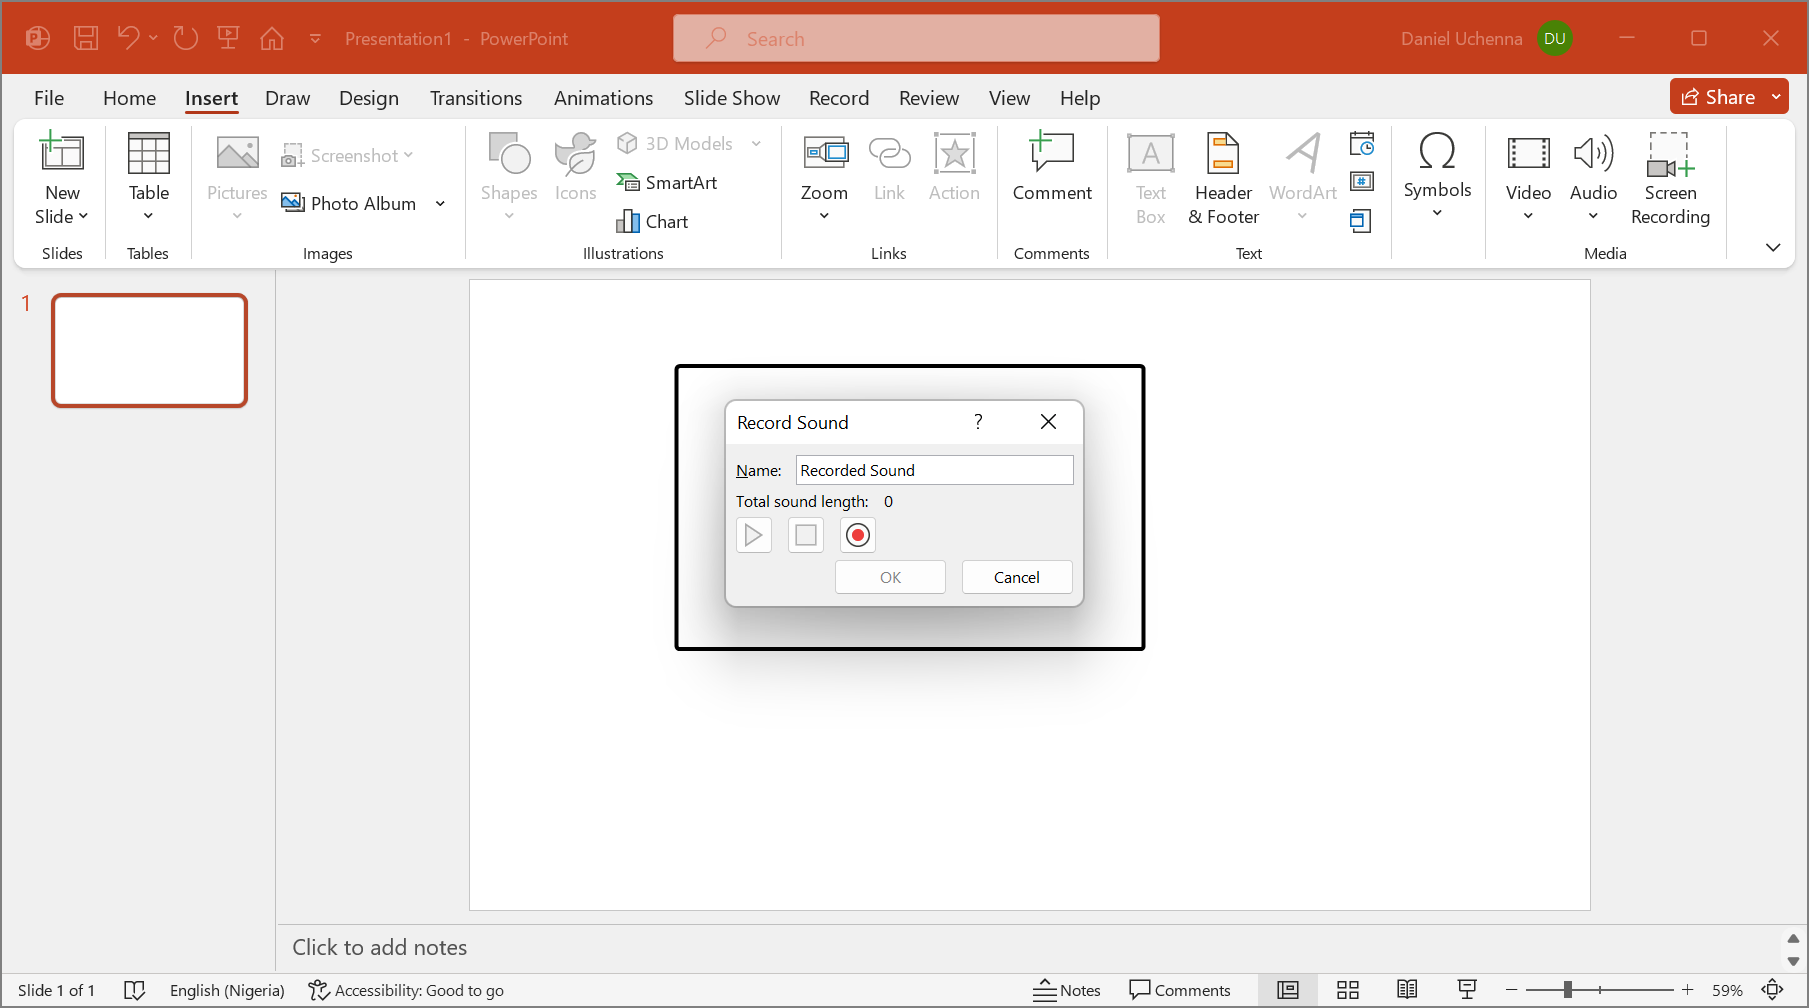The height and width of the screenshot is (1008, 1809).
Task: Click the red Record button in dialog
Action: 857,535
